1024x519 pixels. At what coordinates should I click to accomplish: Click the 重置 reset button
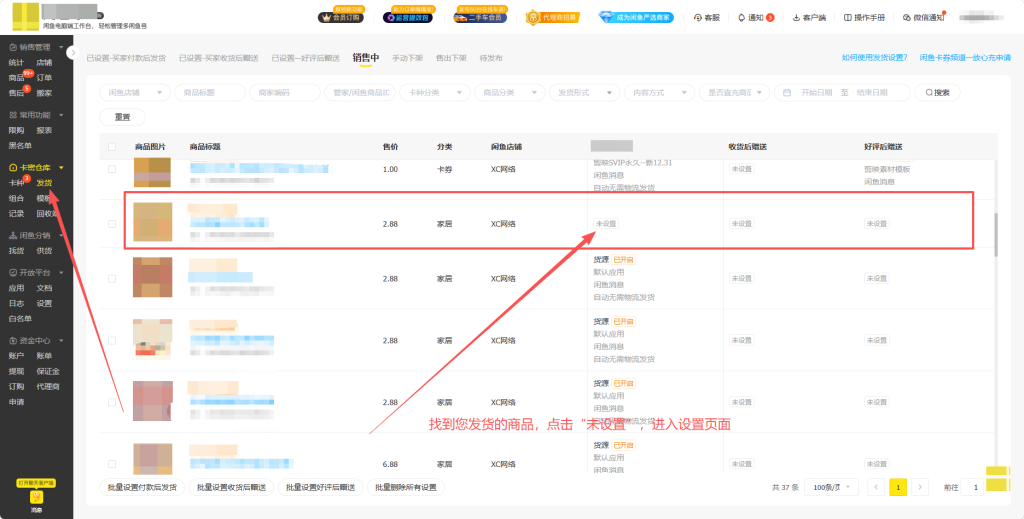pyautogui.click(x=122, y=118)
